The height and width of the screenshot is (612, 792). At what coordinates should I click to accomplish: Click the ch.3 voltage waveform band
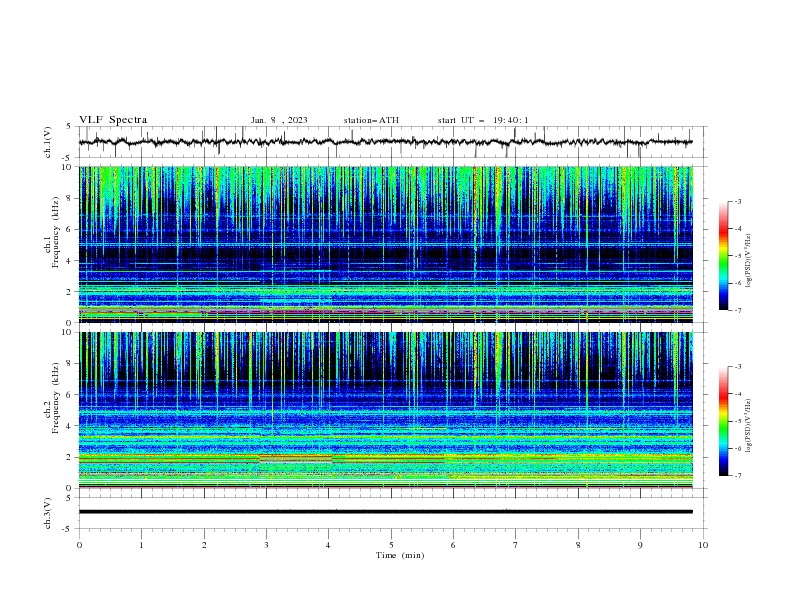point(386,512)
